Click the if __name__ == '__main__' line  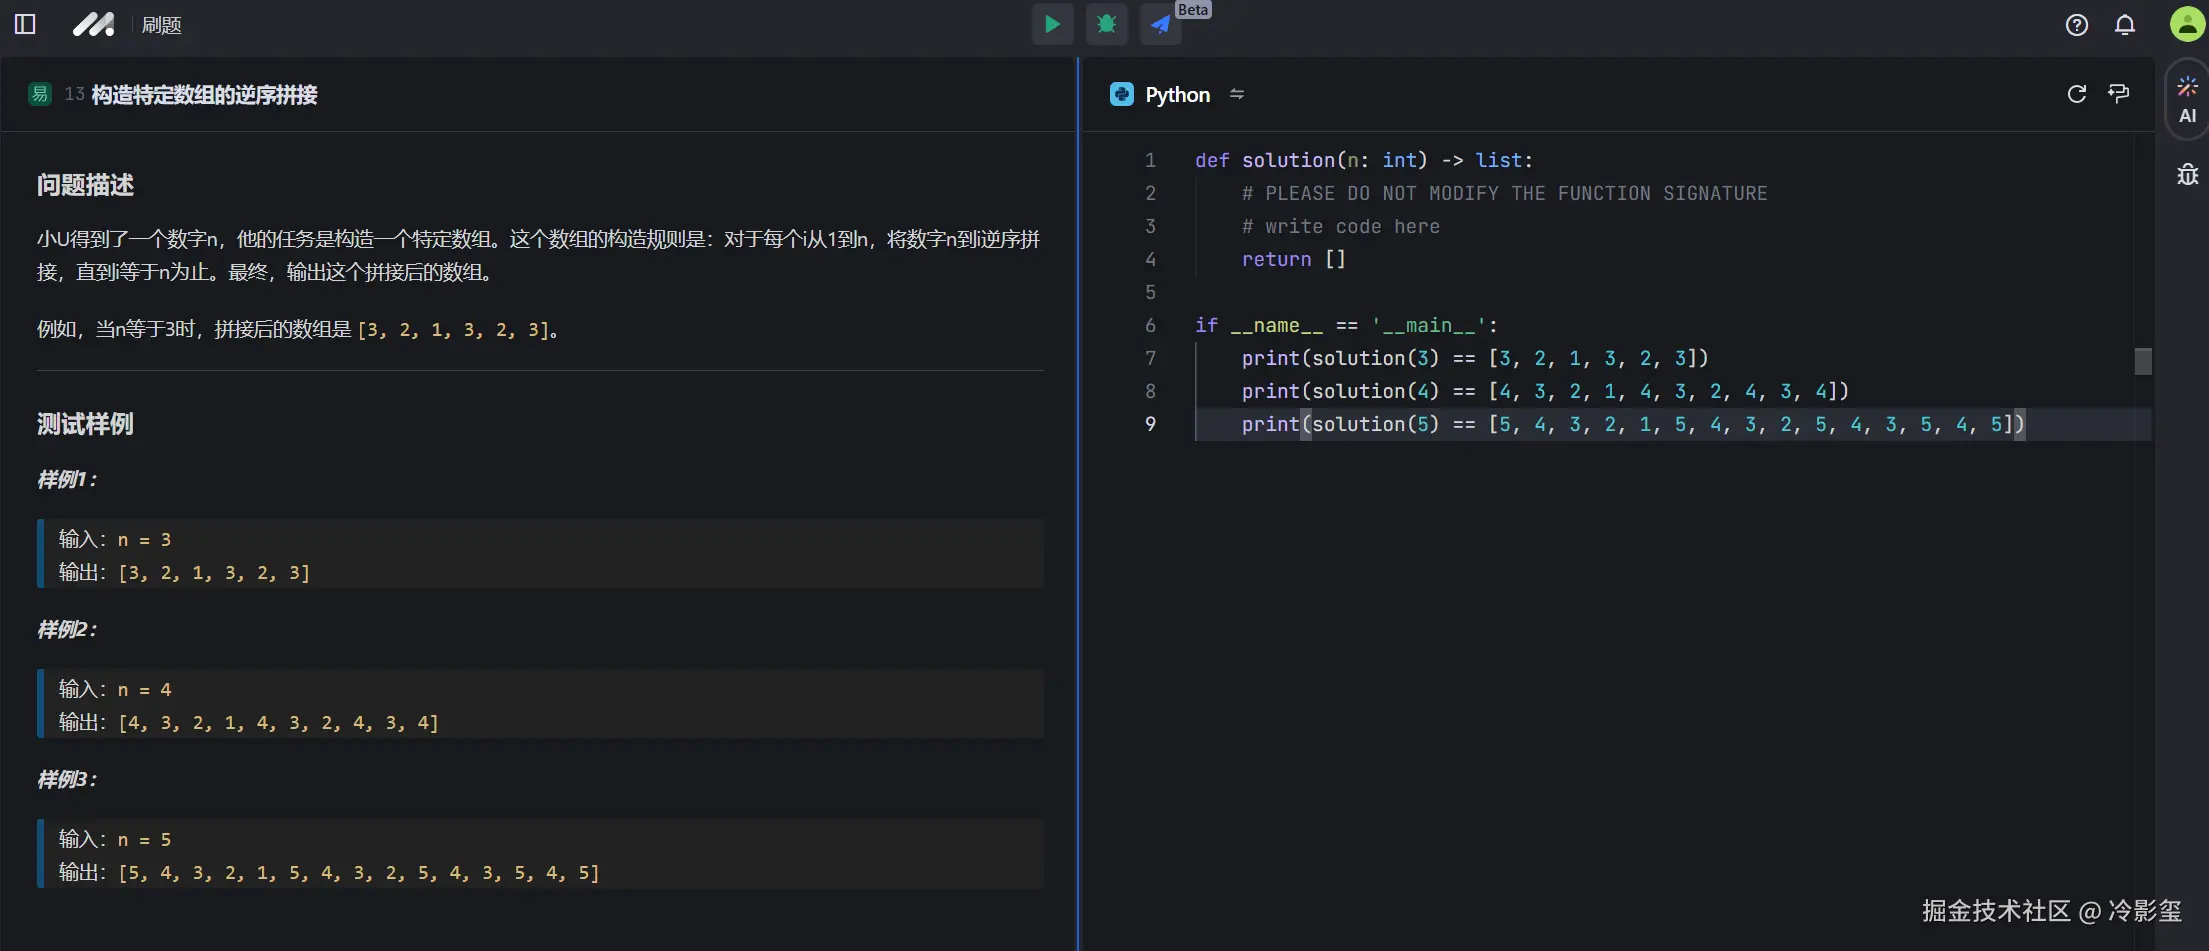[1346, 325]
